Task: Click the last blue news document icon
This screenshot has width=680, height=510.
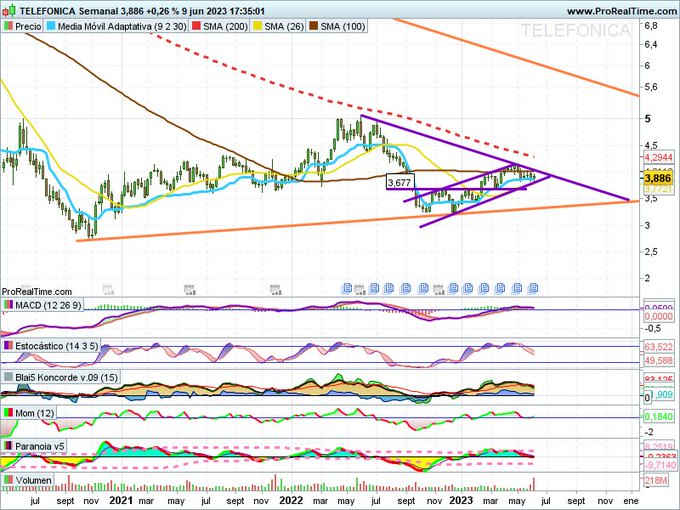Action: (x=534, y=288)
